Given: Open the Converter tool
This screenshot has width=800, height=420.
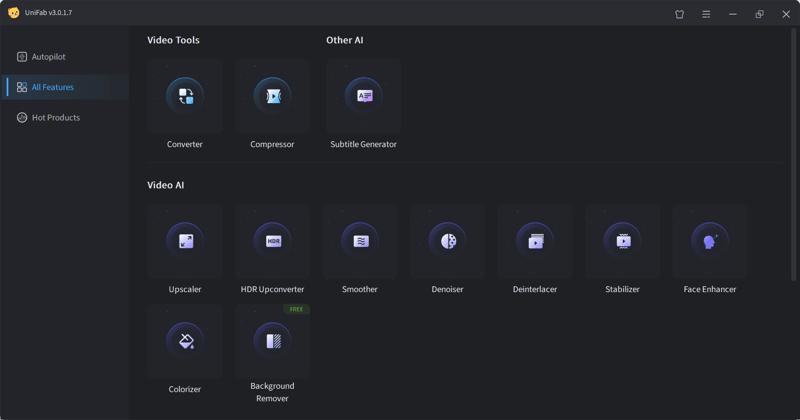Looking at the screenshot, I should [185, 97].
